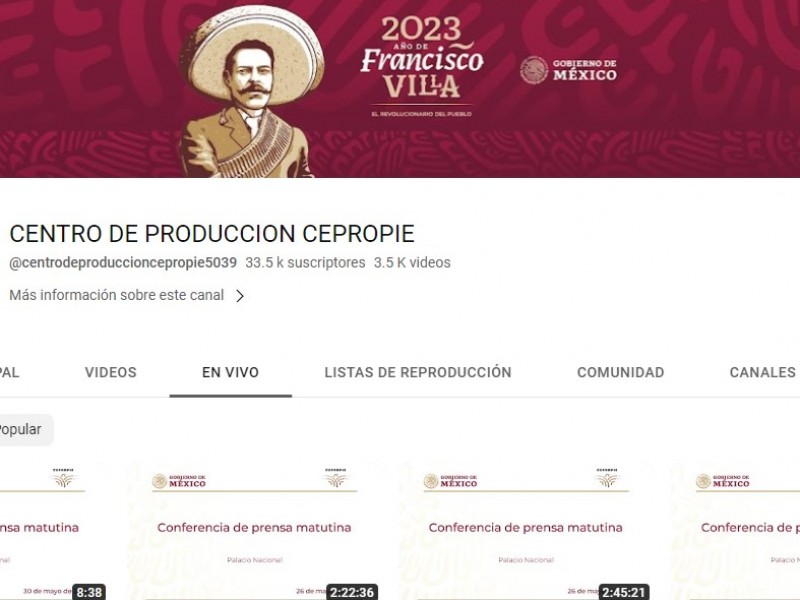This screenshot has height=600, width=800.
Task: Click the Gobierno de México emblem in banner
Action: click(x=568, y=70)
